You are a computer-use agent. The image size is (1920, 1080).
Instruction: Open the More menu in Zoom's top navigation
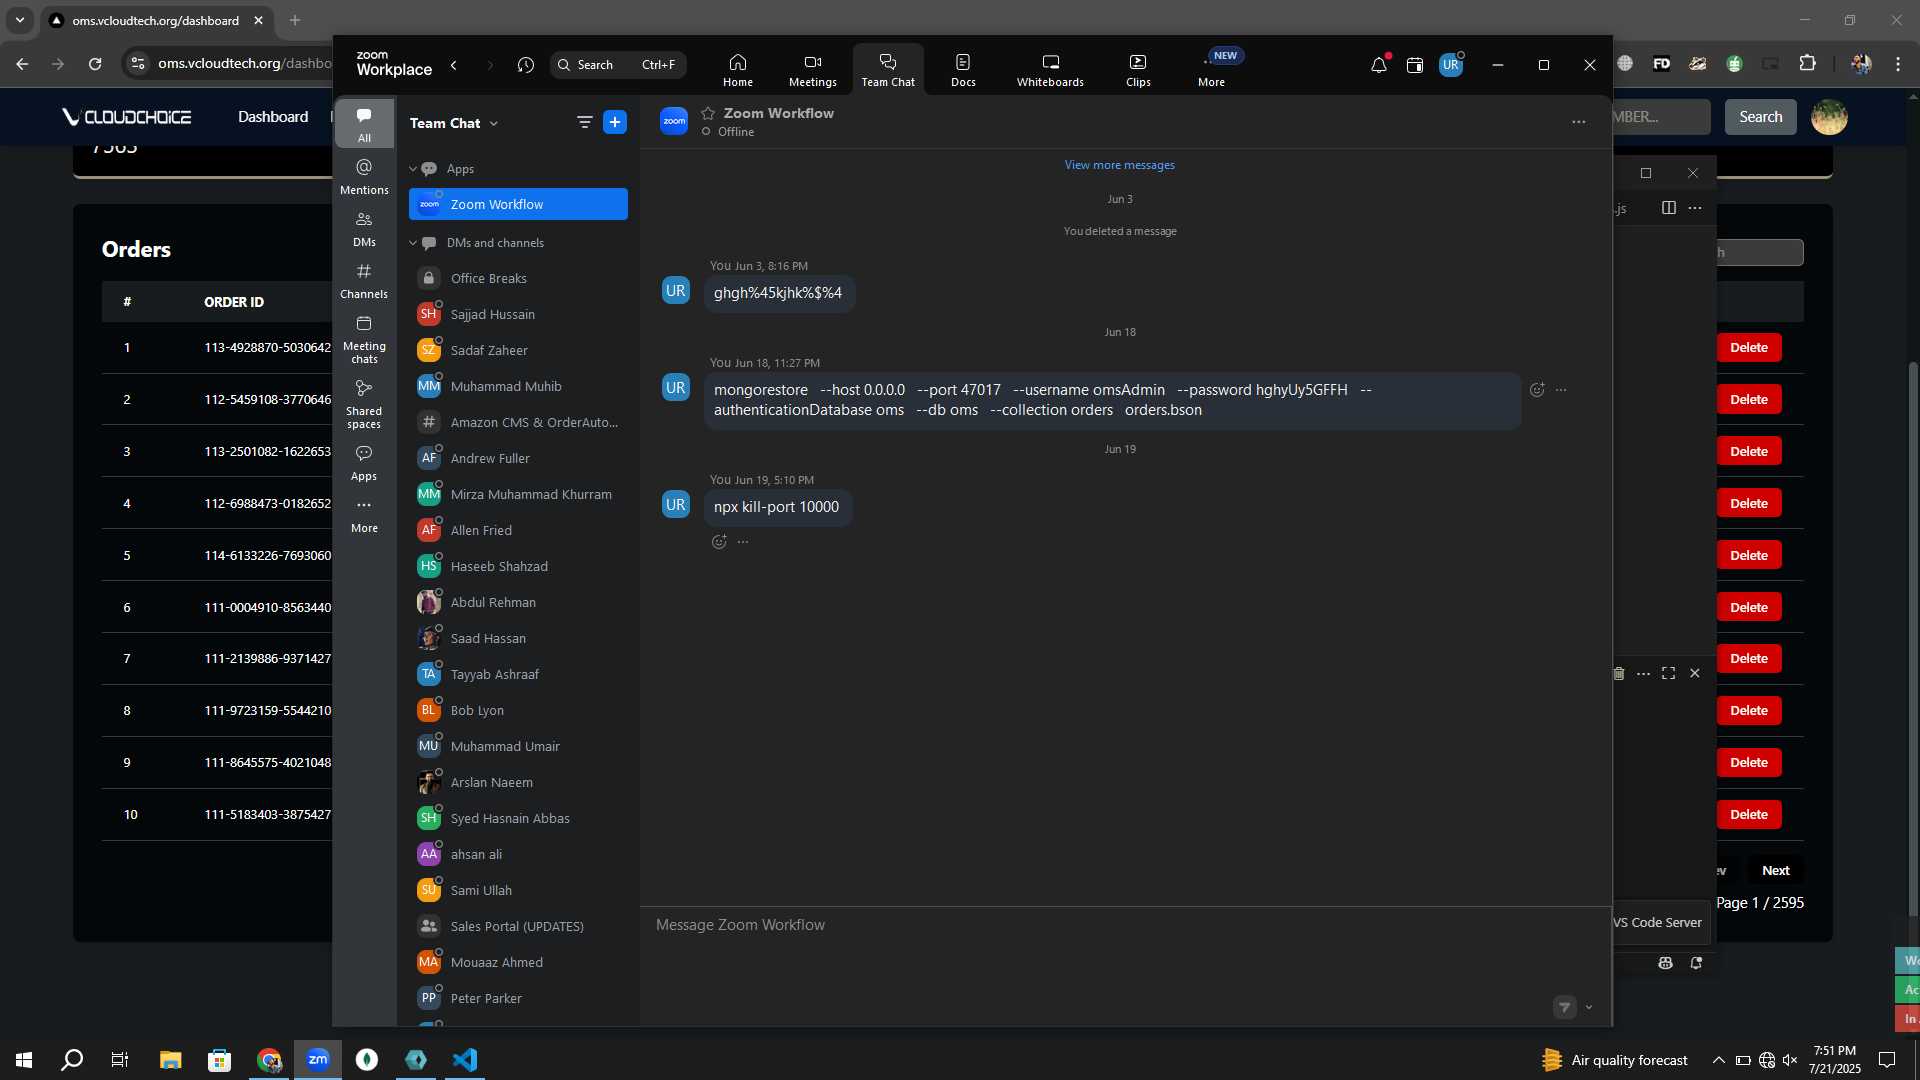(x=1211, y=70)
